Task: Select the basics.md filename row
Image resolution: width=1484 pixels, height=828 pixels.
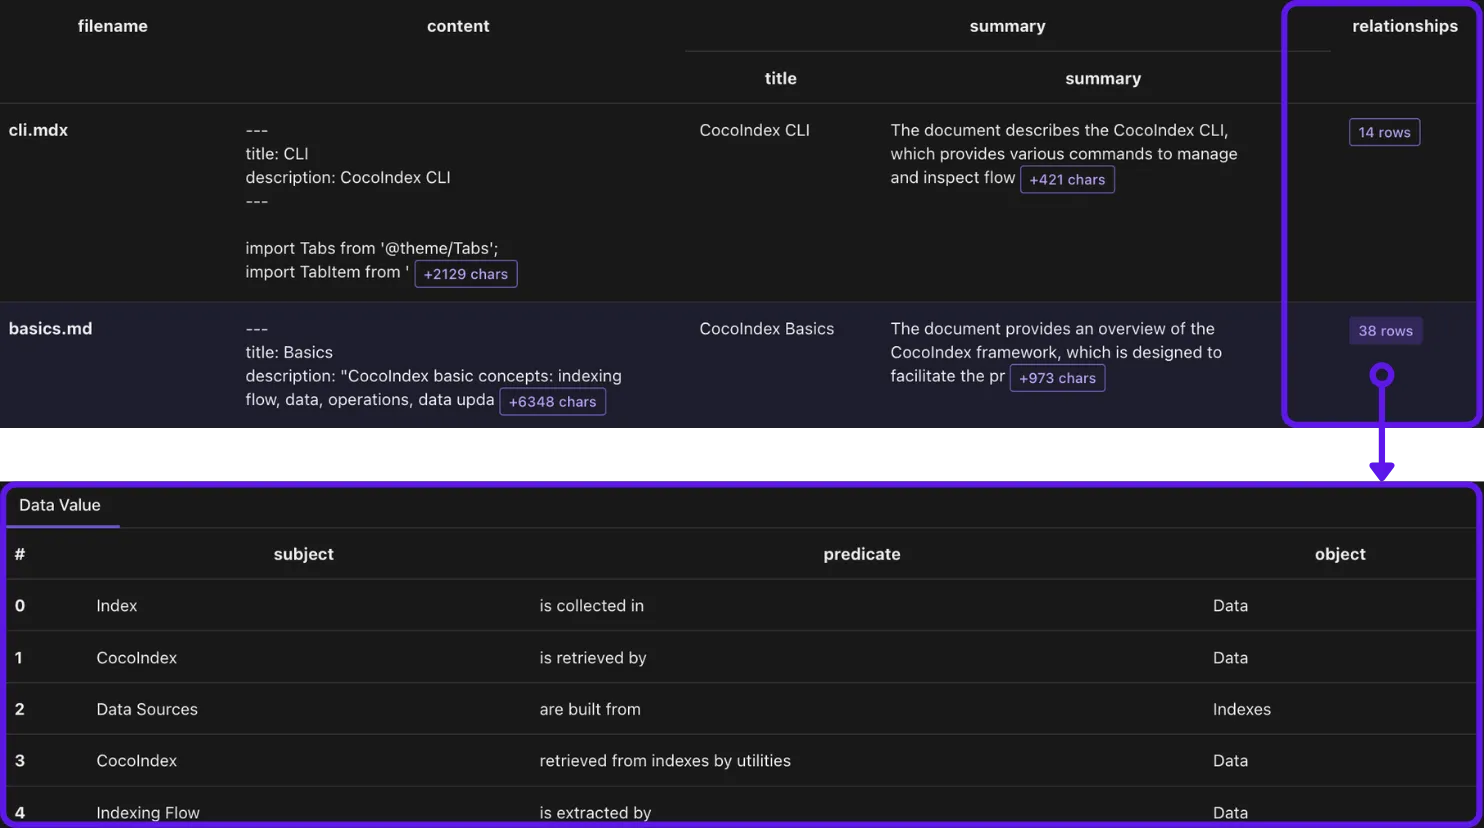Action: (x=50, y=329)
